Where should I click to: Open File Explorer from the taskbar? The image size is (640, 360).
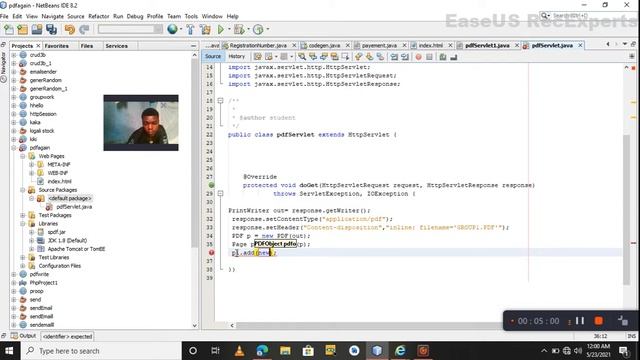(285, 351)
